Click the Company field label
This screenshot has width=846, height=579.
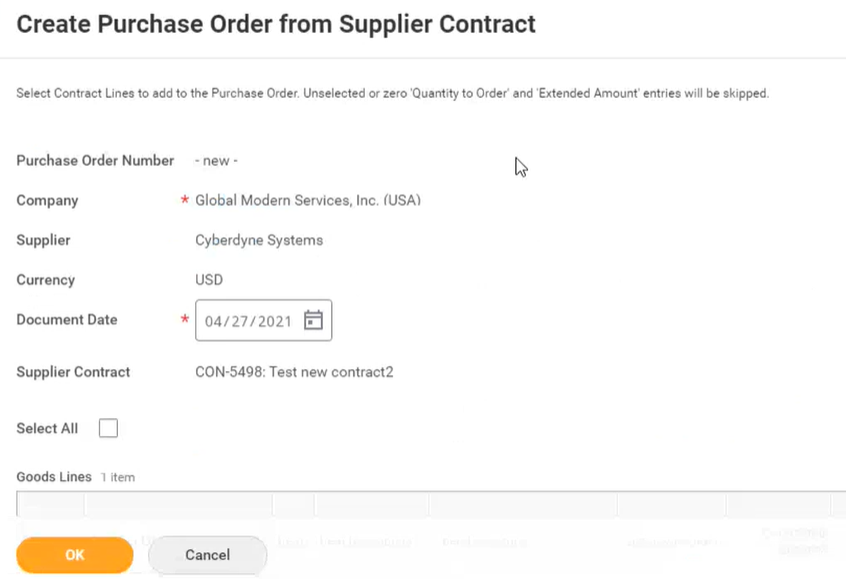[47, 200]
